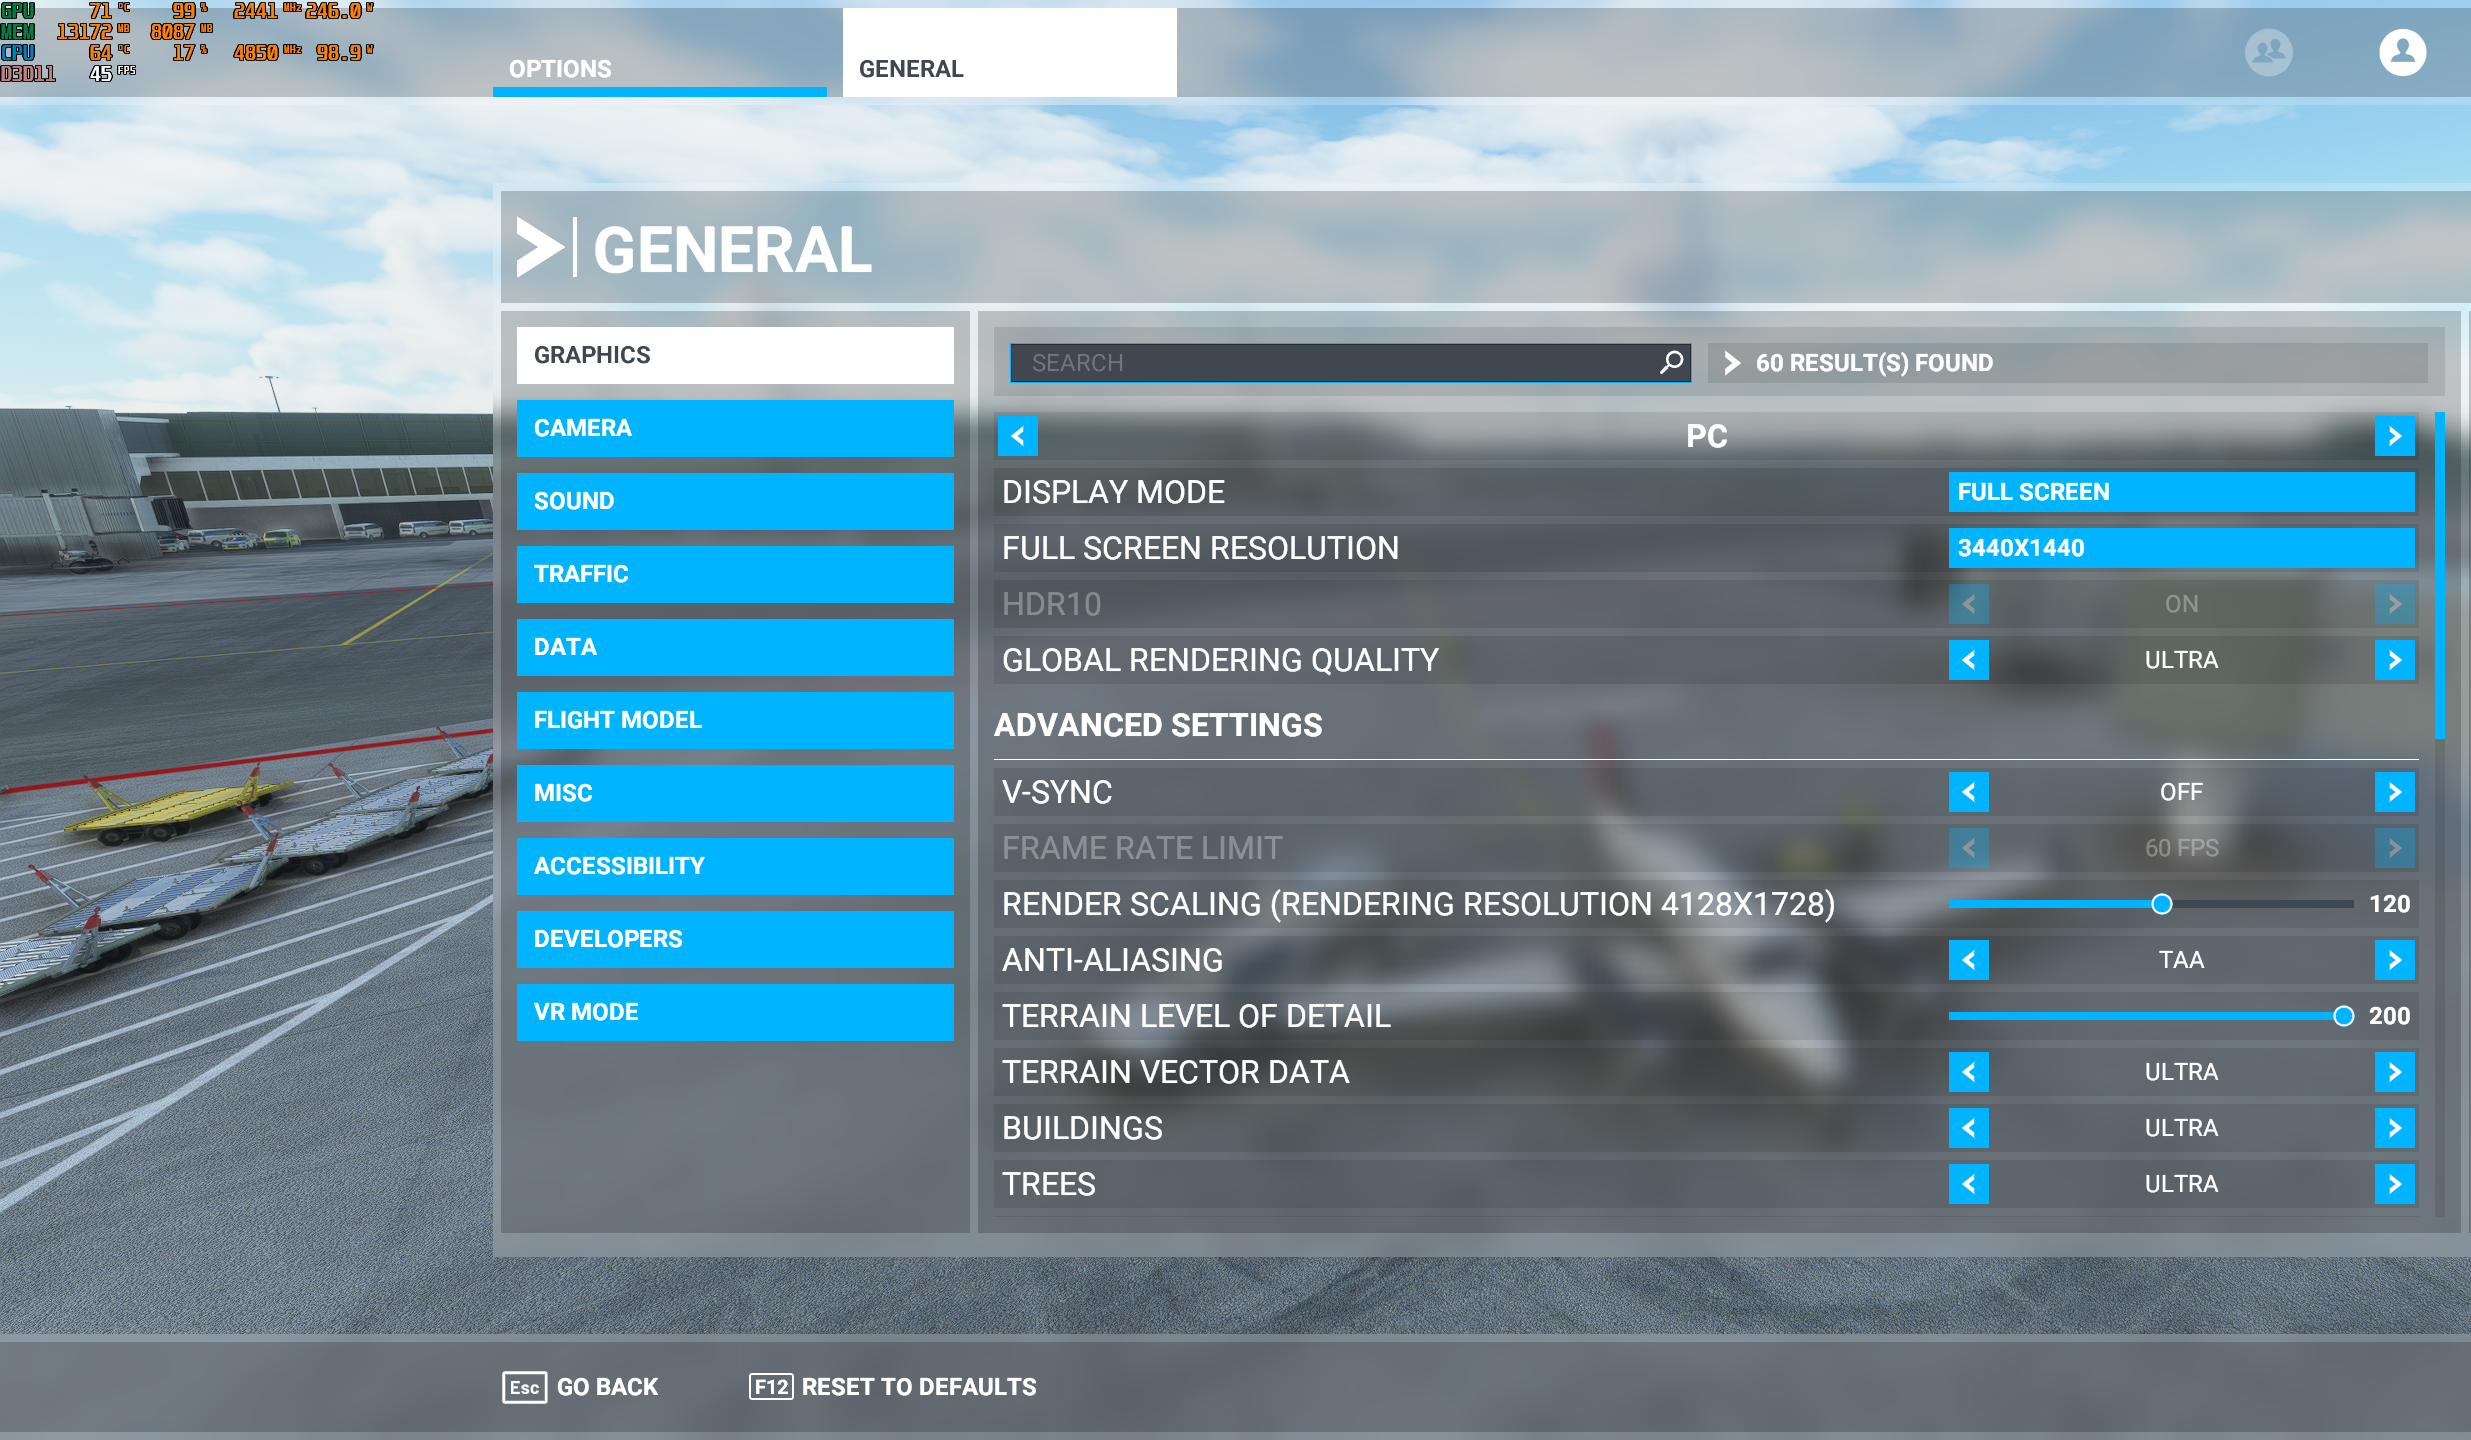2471x1440 pixels.
Task: Click right arrow next to PC header
Action: [x=2394, y=436]
